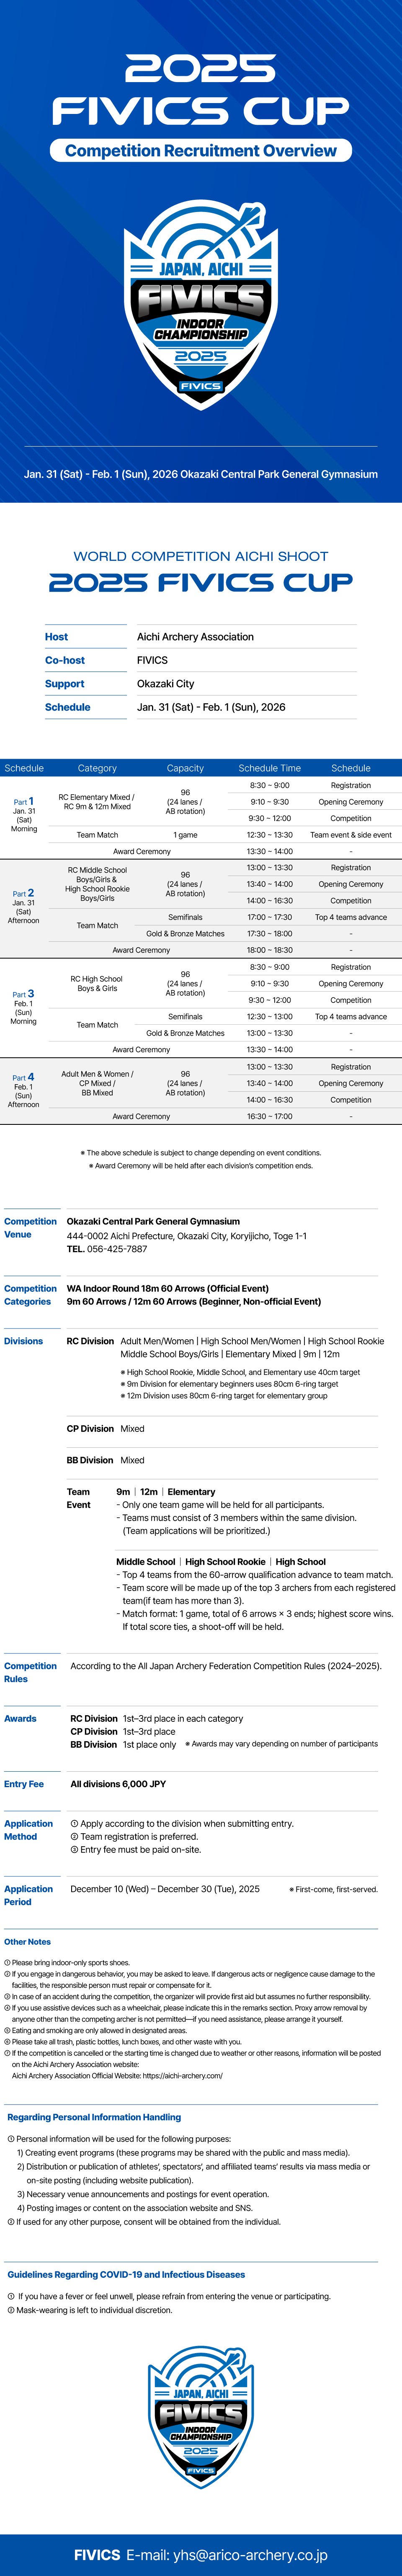Click the Schedule Time column header
The width and height of the screenshot is (402, 2576).
tap(270, 768)
